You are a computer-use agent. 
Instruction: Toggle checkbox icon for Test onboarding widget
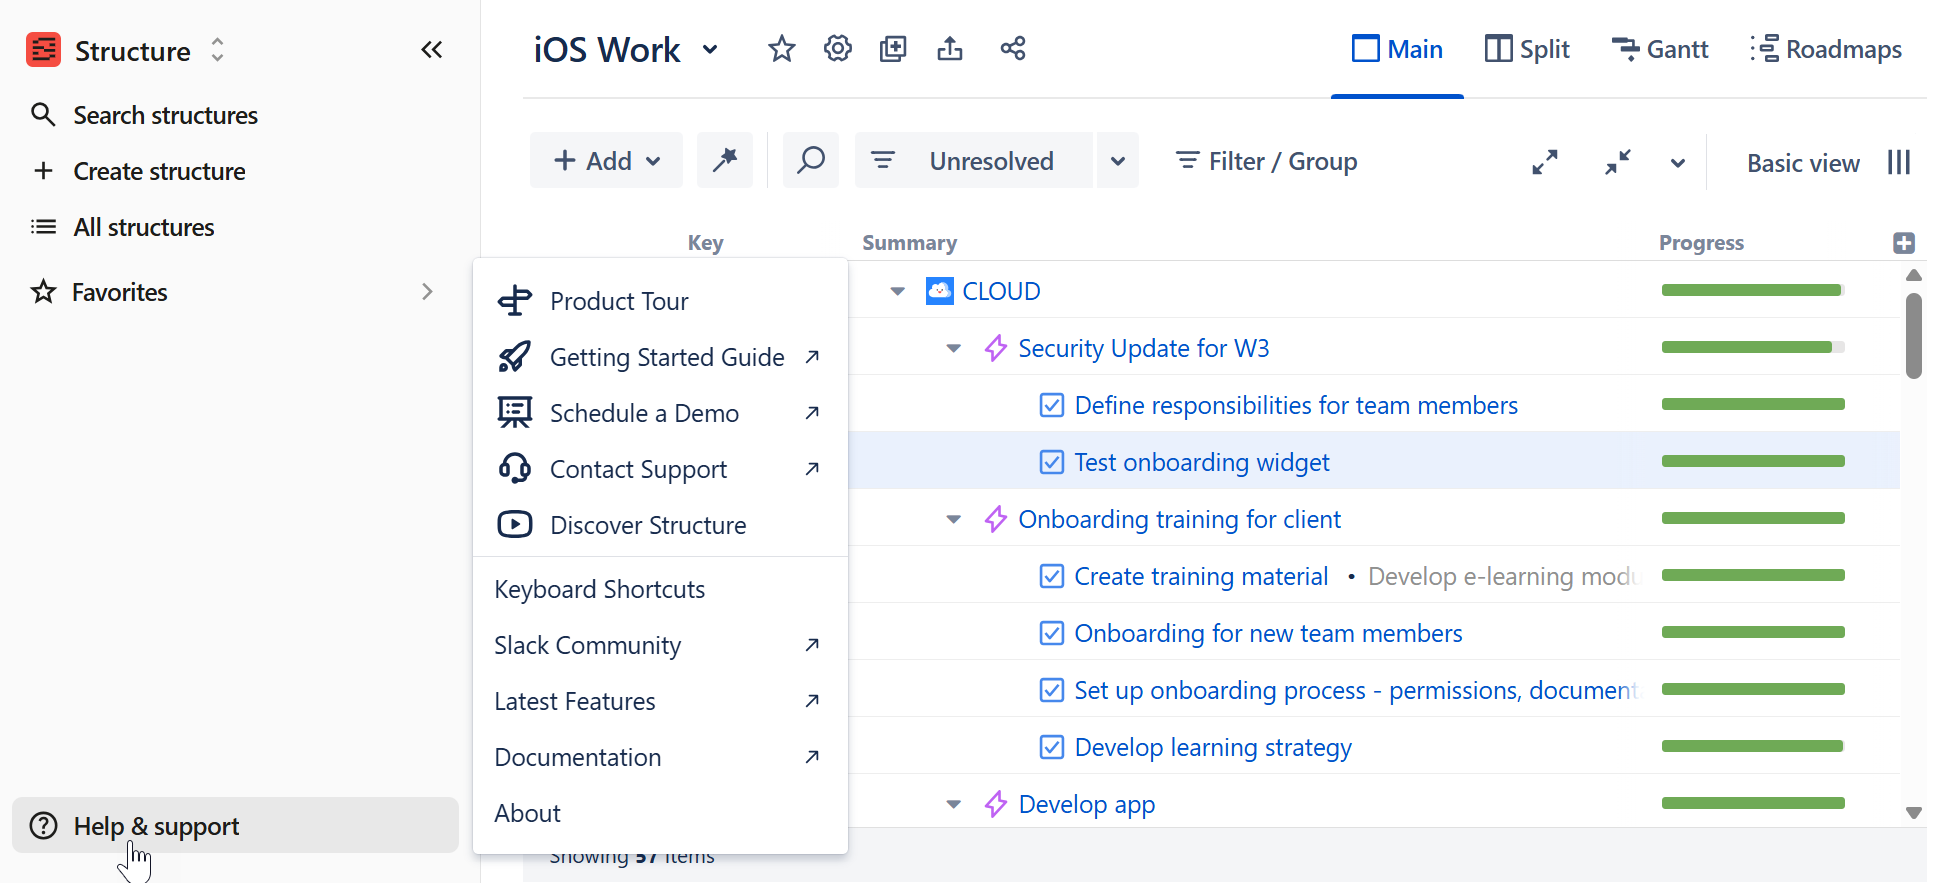pos(1051,462)
